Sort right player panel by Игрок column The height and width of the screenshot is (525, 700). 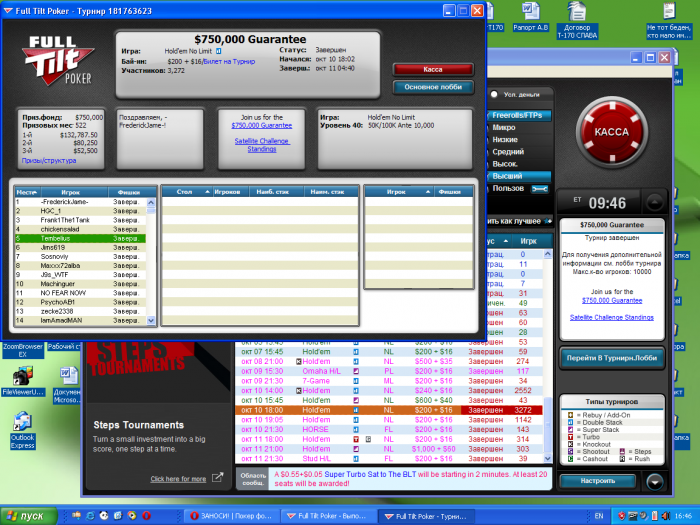point(399,192)
